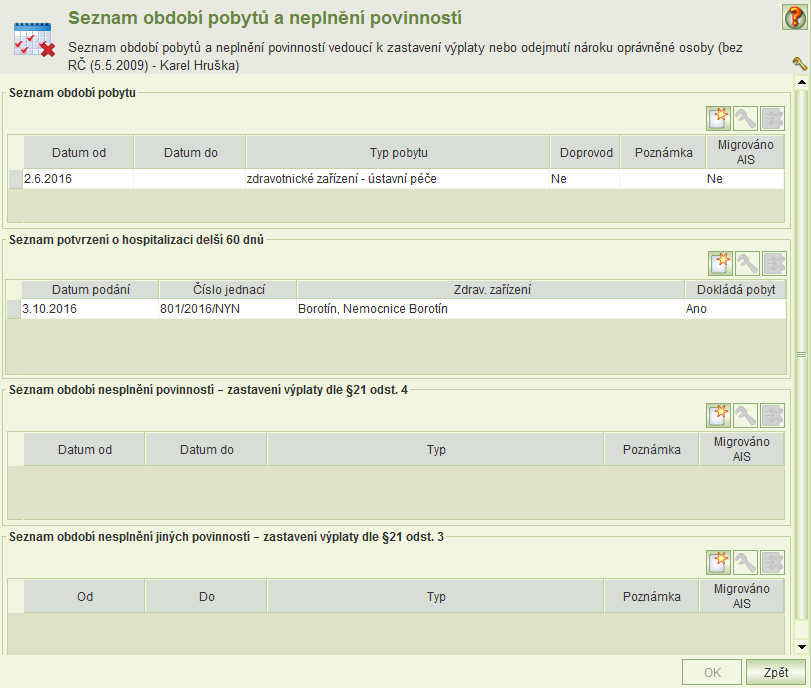The height and width of the screenshot is (688, 811).
Task: Delete hospitalization confirmation record
Action: pos(774,264)
